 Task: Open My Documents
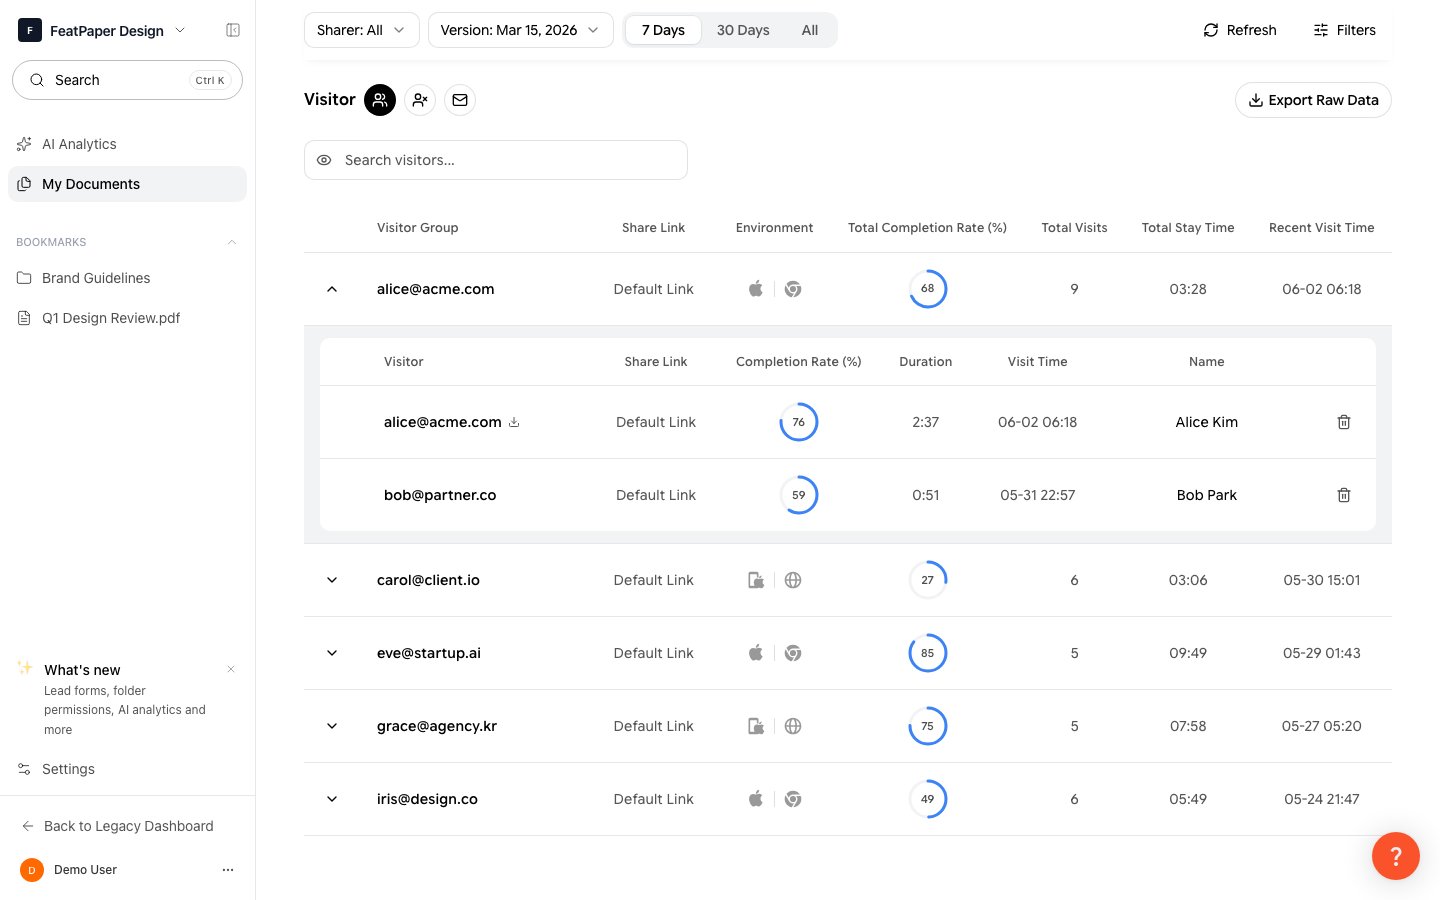(x=127, y=184)
